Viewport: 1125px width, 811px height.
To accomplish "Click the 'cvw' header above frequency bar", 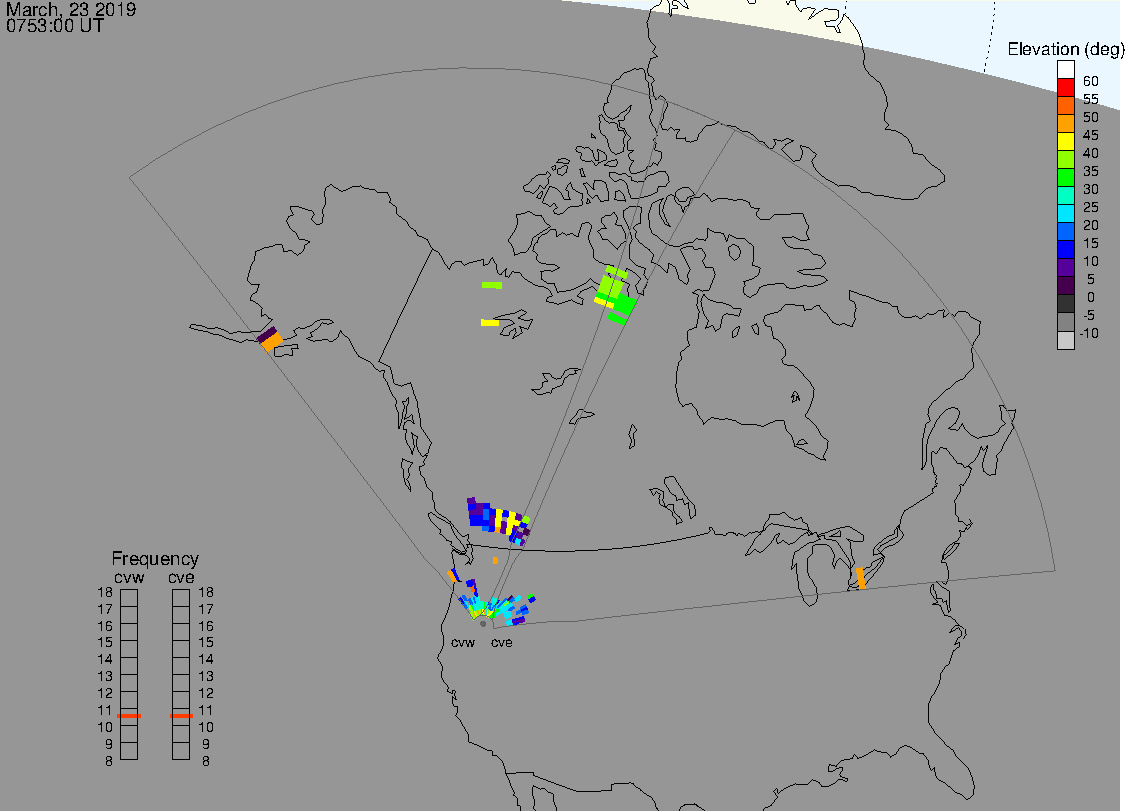I will pyautogui.click(x=129, y=578).
